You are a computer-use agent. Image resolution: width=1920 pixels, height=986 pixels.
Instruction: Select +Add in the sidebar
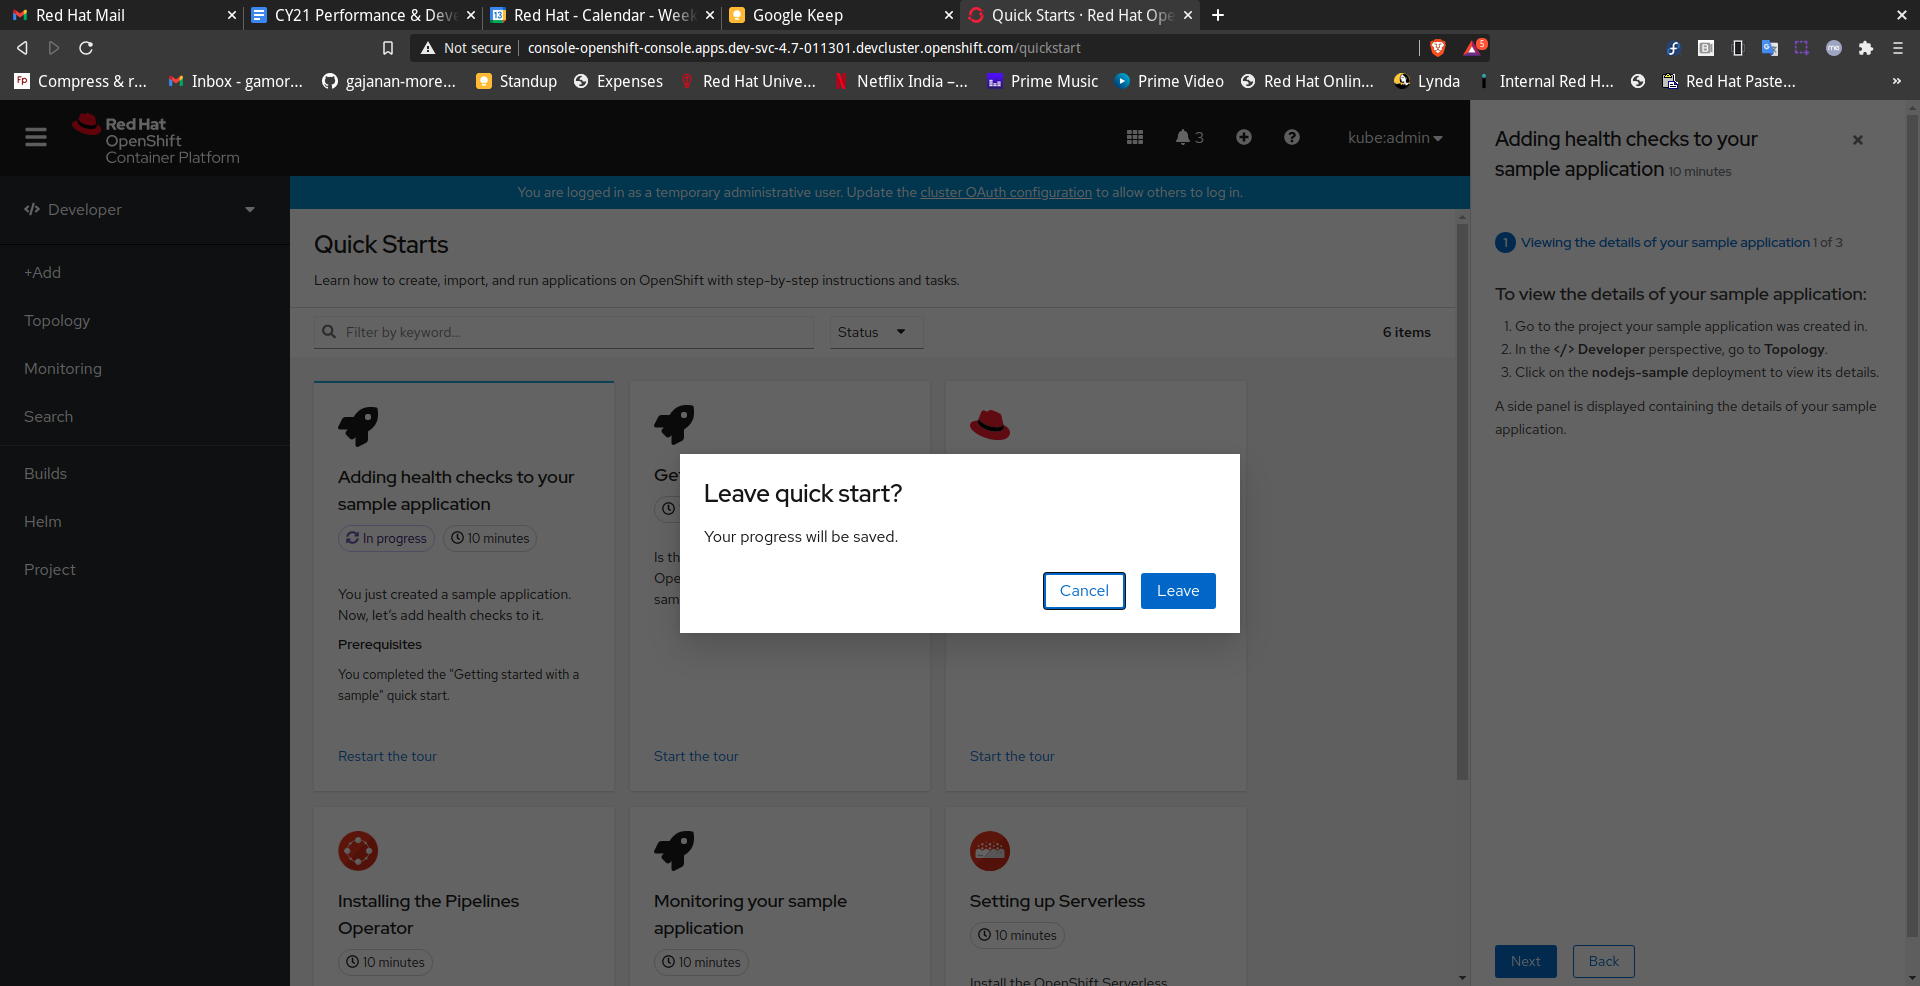pos(43,272)
